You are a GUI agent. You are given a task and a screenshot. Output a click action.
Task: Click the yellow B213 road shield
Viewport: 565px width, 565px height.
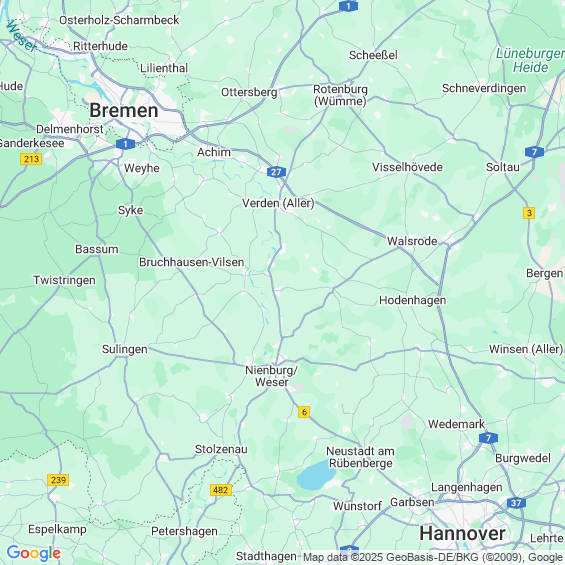31,159
